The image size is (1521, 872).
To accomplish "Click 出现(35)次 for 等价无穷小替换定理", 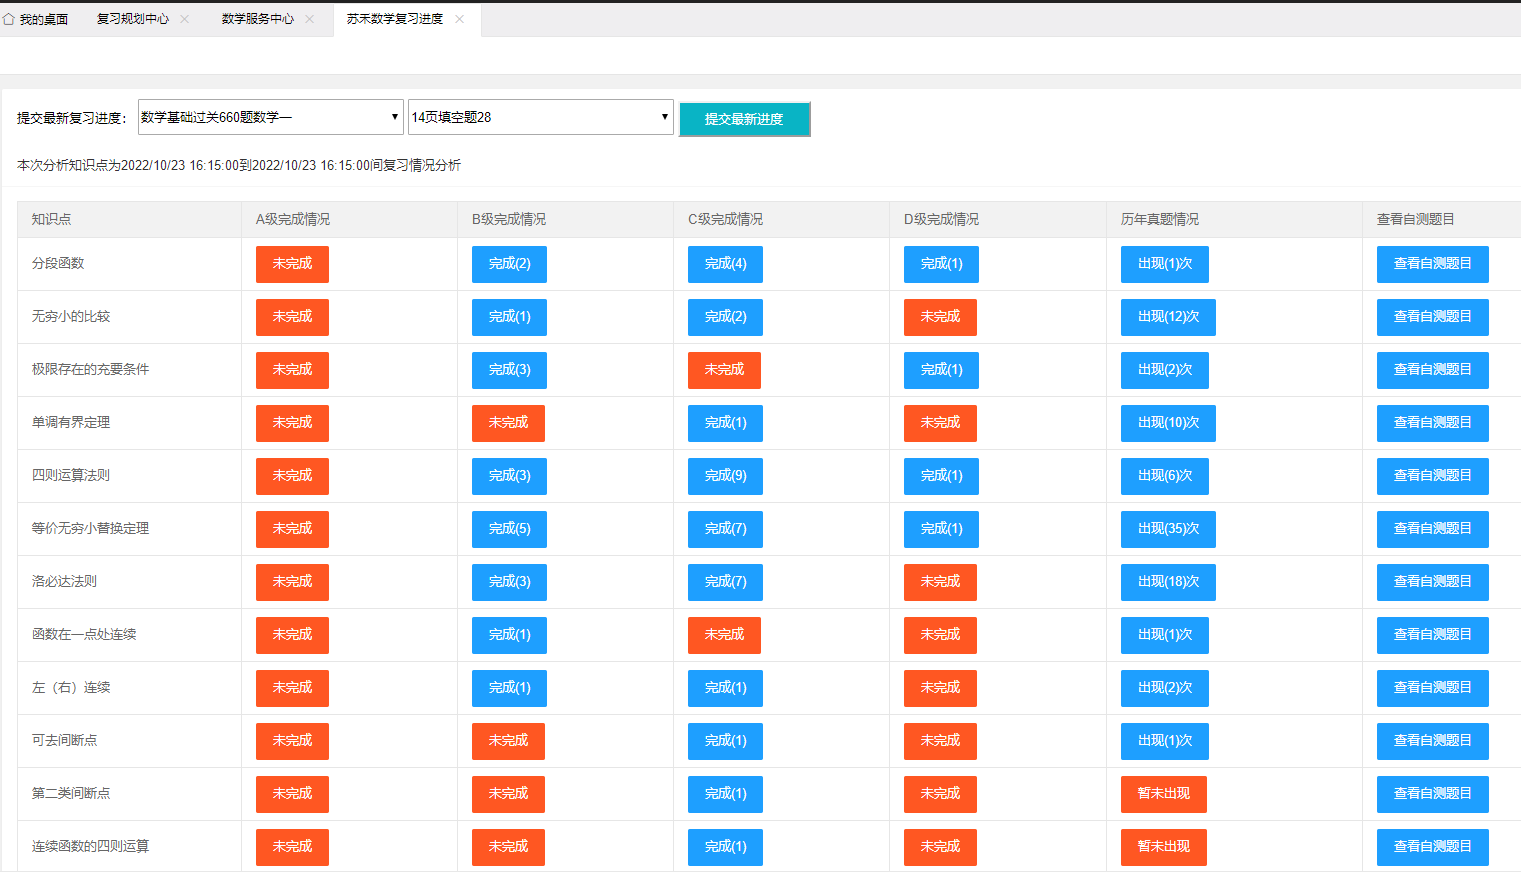I will 1167,529.
